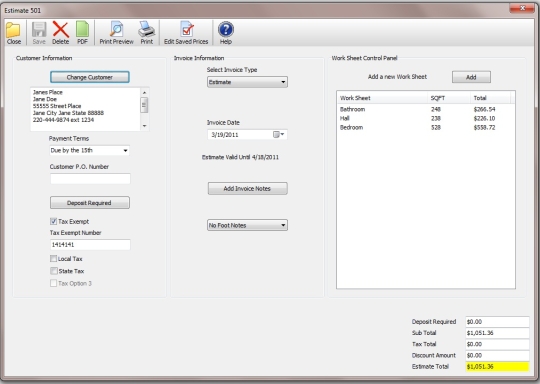The image size is (540, 384).
Task: Add a new Work Sheet
Action: 471,77
